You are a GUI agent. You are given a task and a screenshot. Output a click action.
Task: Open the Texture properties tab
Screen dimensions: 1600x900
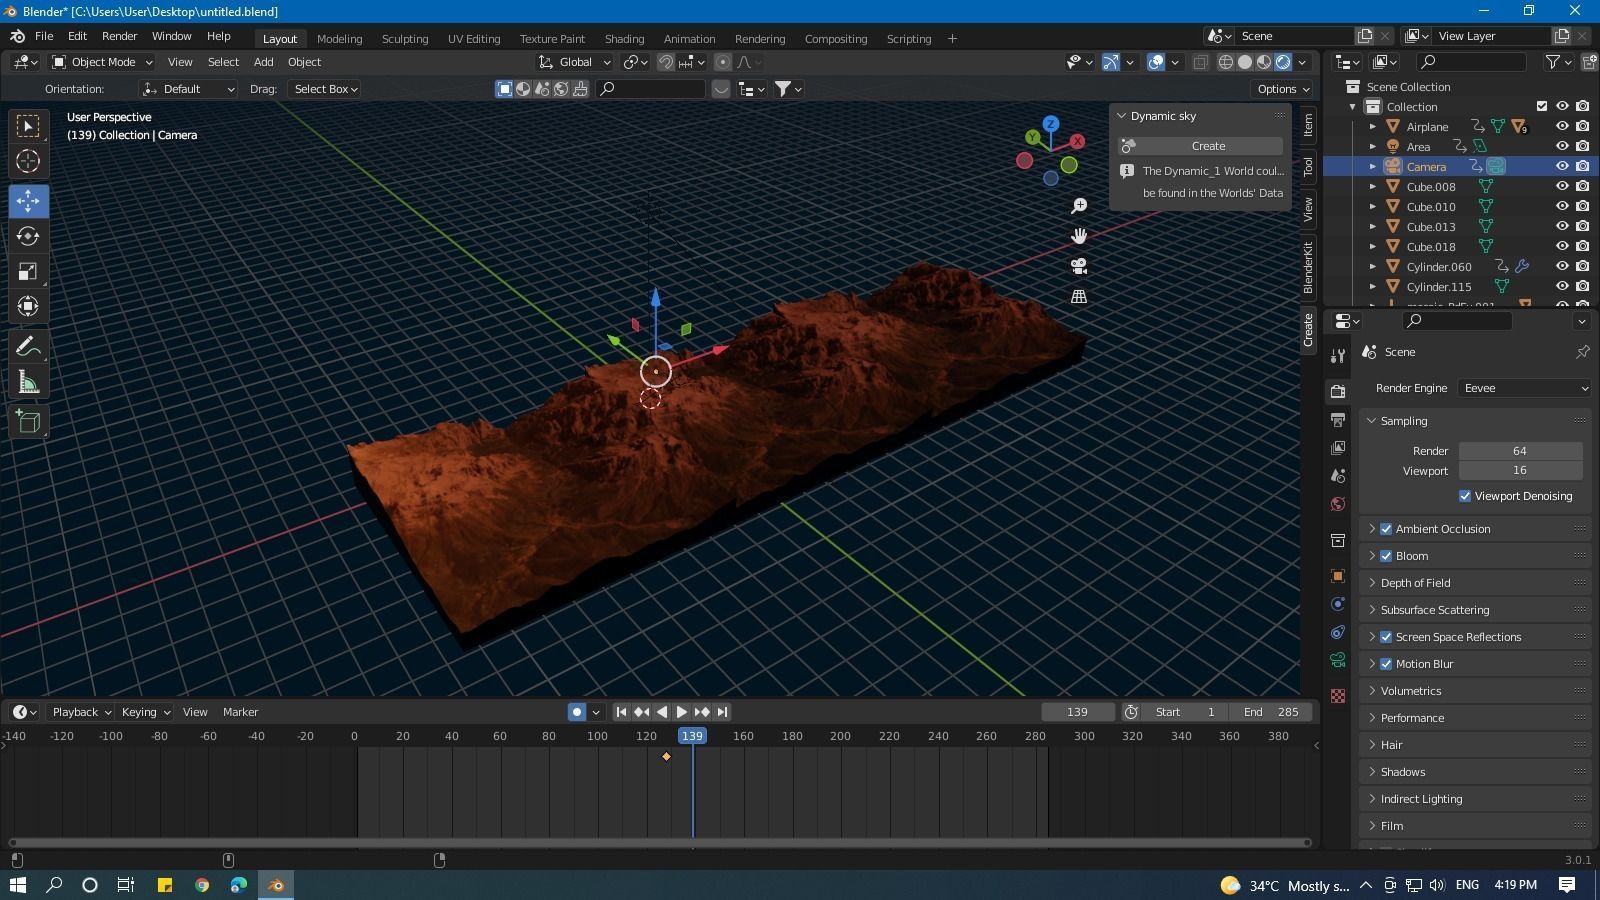[1338, 696]
